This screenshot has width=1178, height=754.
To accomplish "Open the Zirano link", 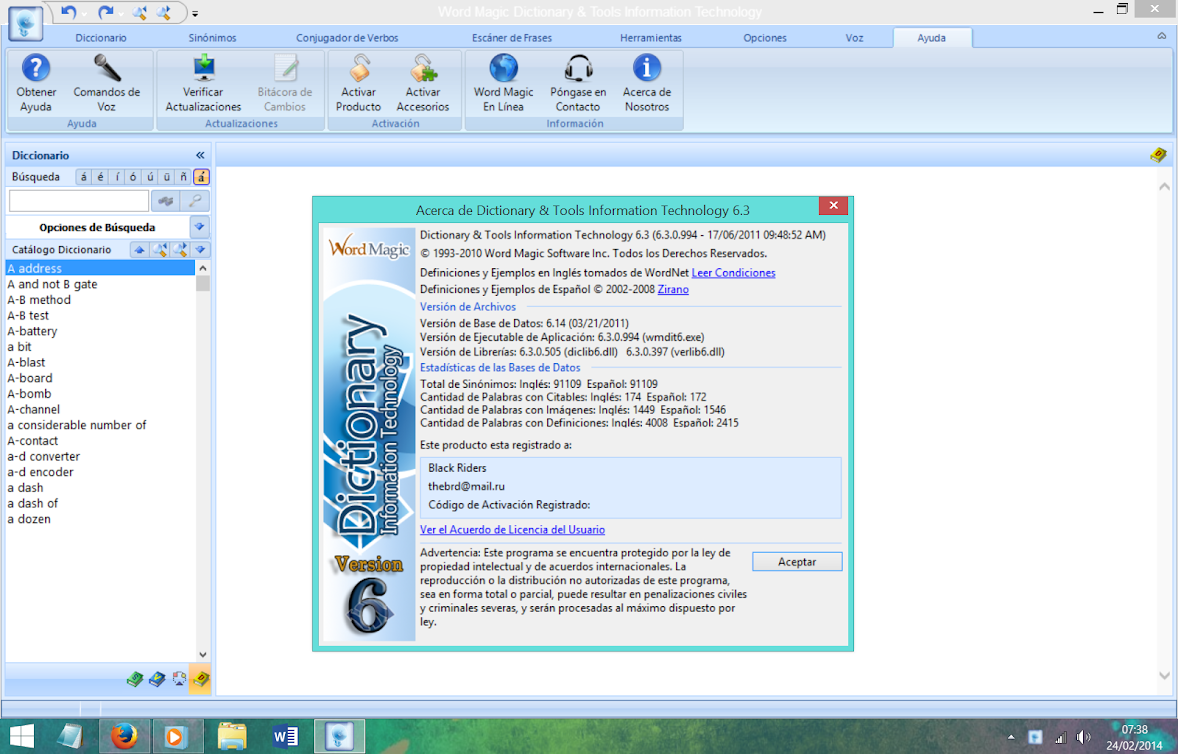I will coord(673,289).
